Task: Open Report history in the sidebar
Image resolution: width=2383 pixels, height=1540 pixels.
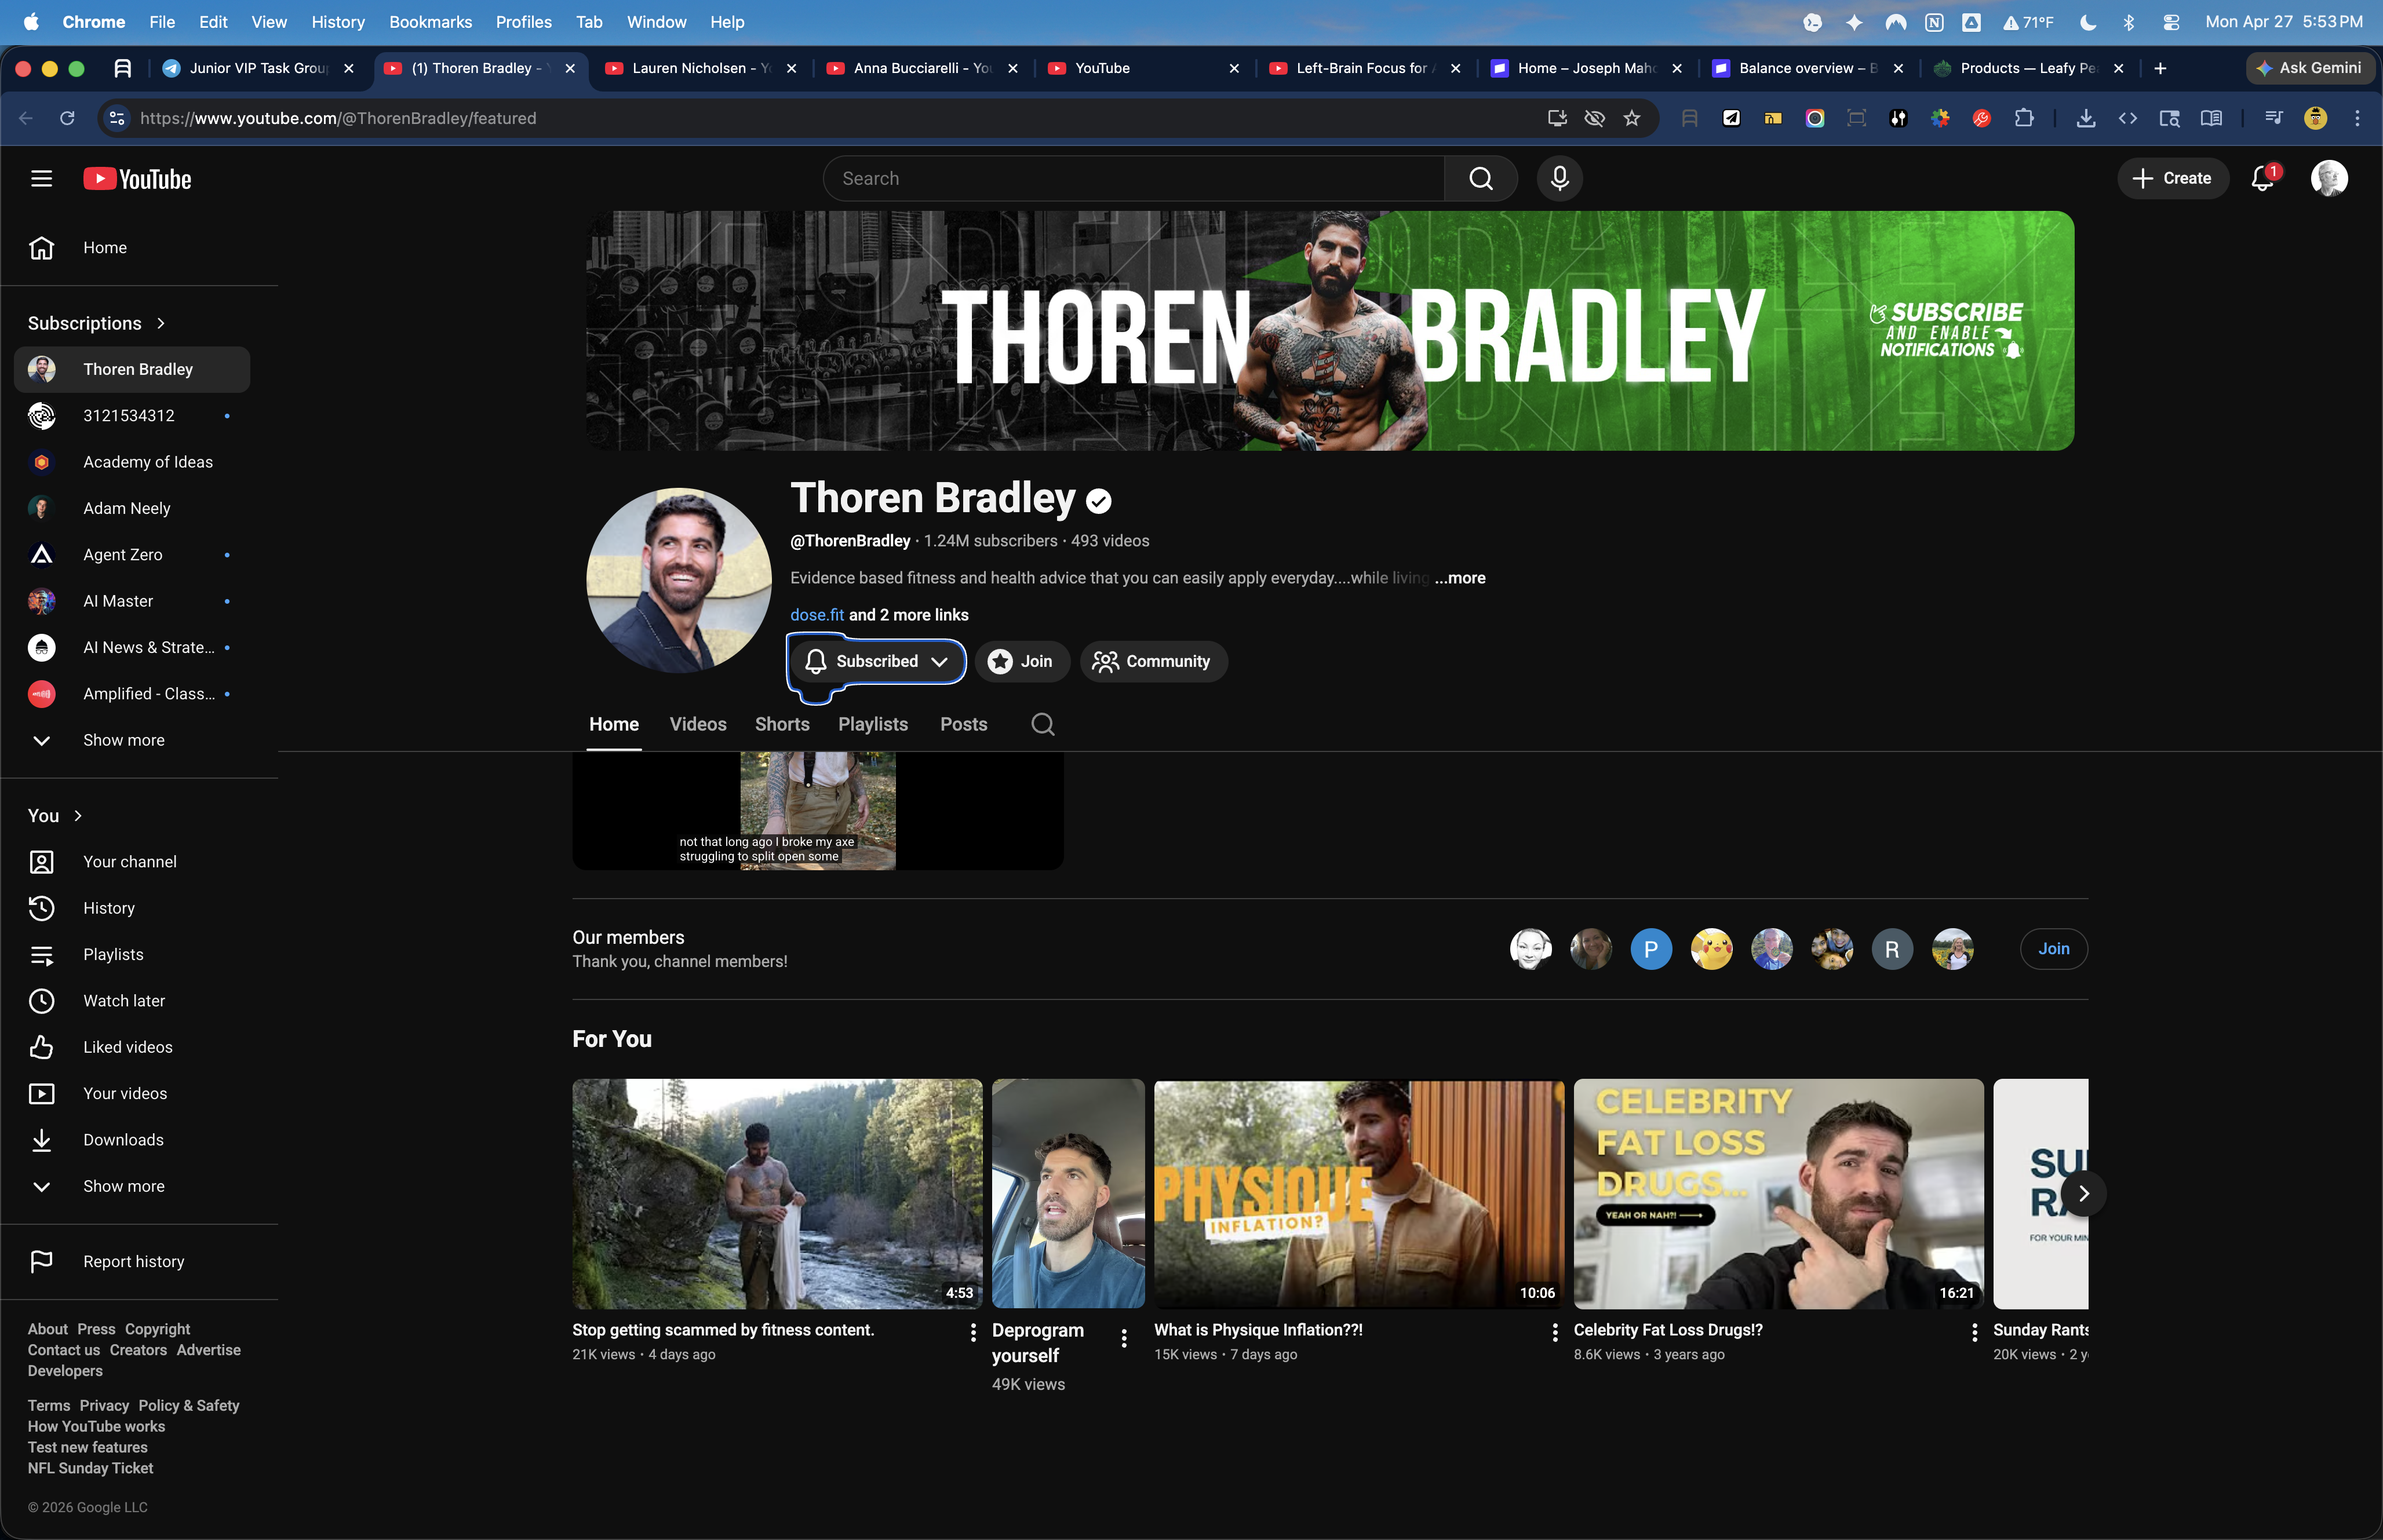Action: pos(132,1262)
